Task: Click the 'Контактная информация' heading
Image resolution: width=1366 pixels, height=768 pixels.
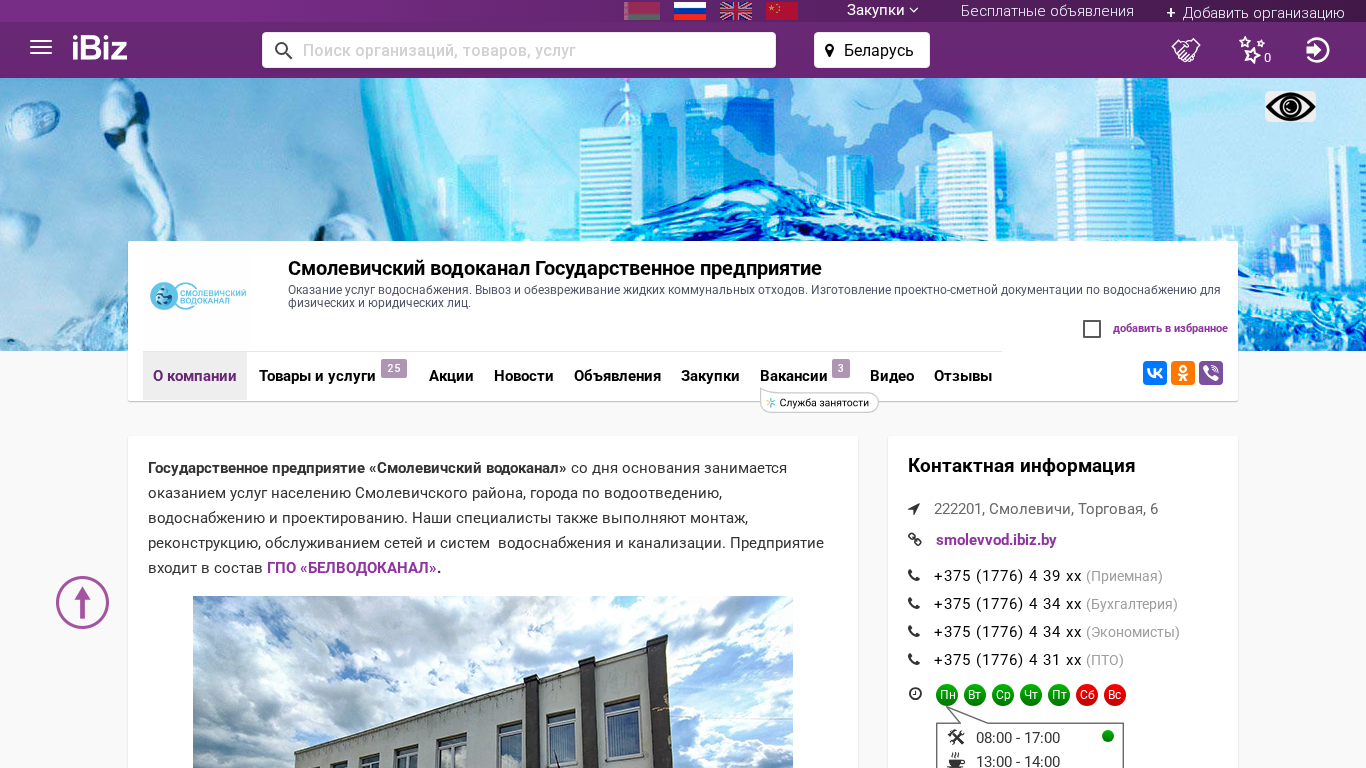Action: [x=1021, y=466]
